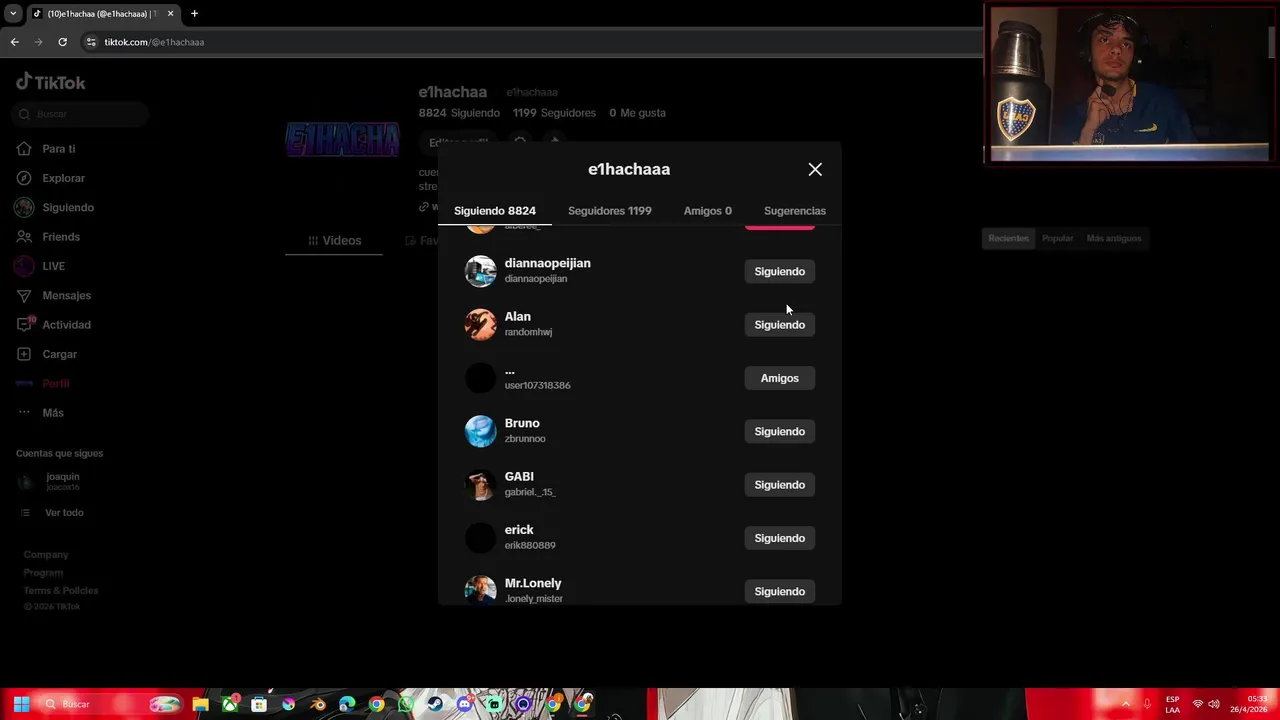Screen dimensions: 1280x720
Task: Open the Windows Start menu
Action: (21, 704)
